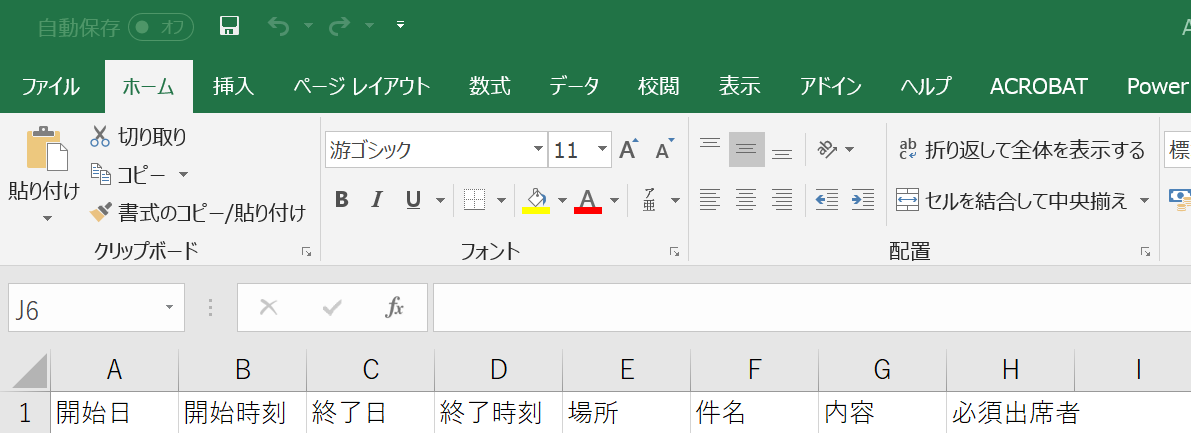Open Redo history dropdown arrow
The height and width of the screenshot is (433, 1191).
pos(369,27)
